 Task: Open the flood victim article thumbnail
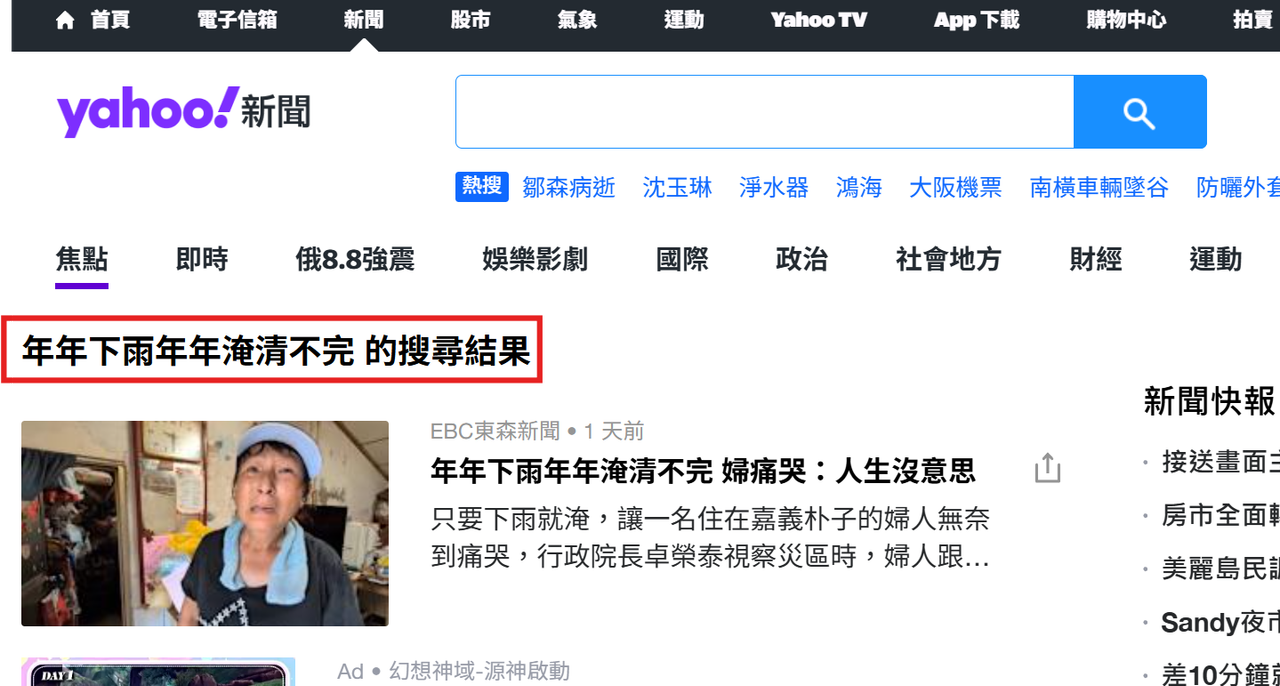pyautogui.click(x=205, y=523)
